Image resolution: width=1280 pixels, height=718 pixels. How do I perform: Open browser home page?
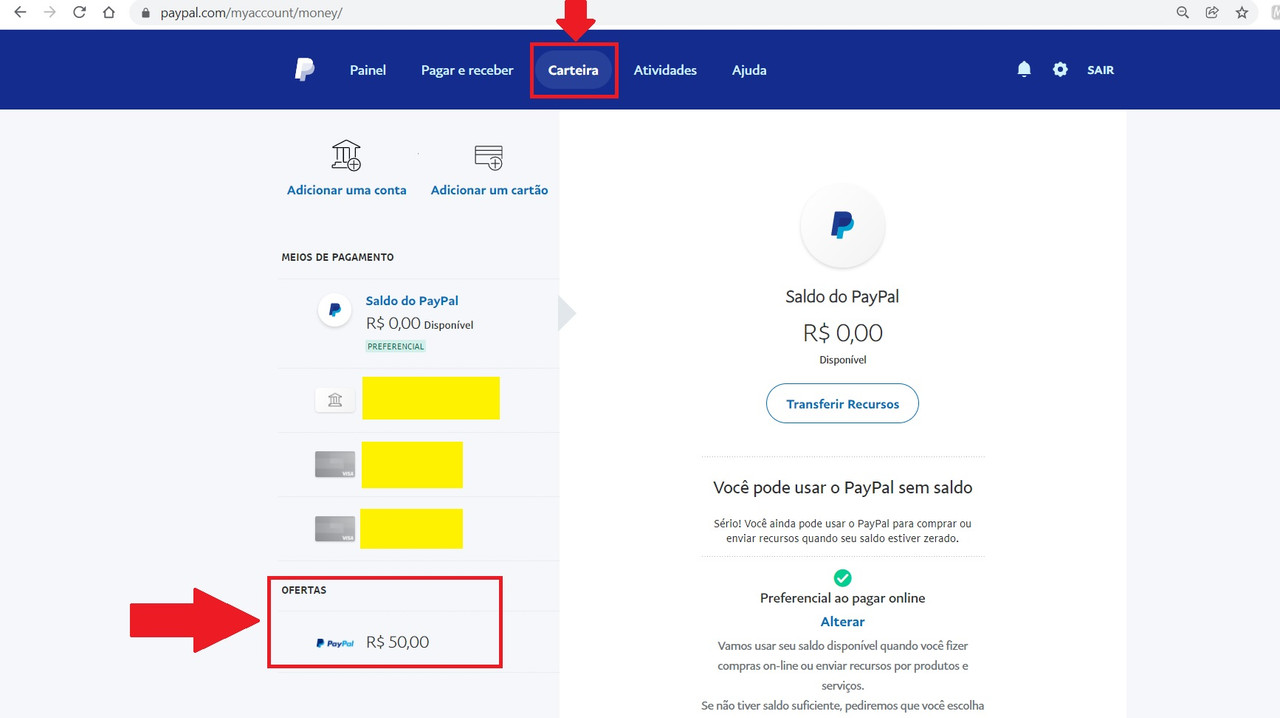point(109,13)
